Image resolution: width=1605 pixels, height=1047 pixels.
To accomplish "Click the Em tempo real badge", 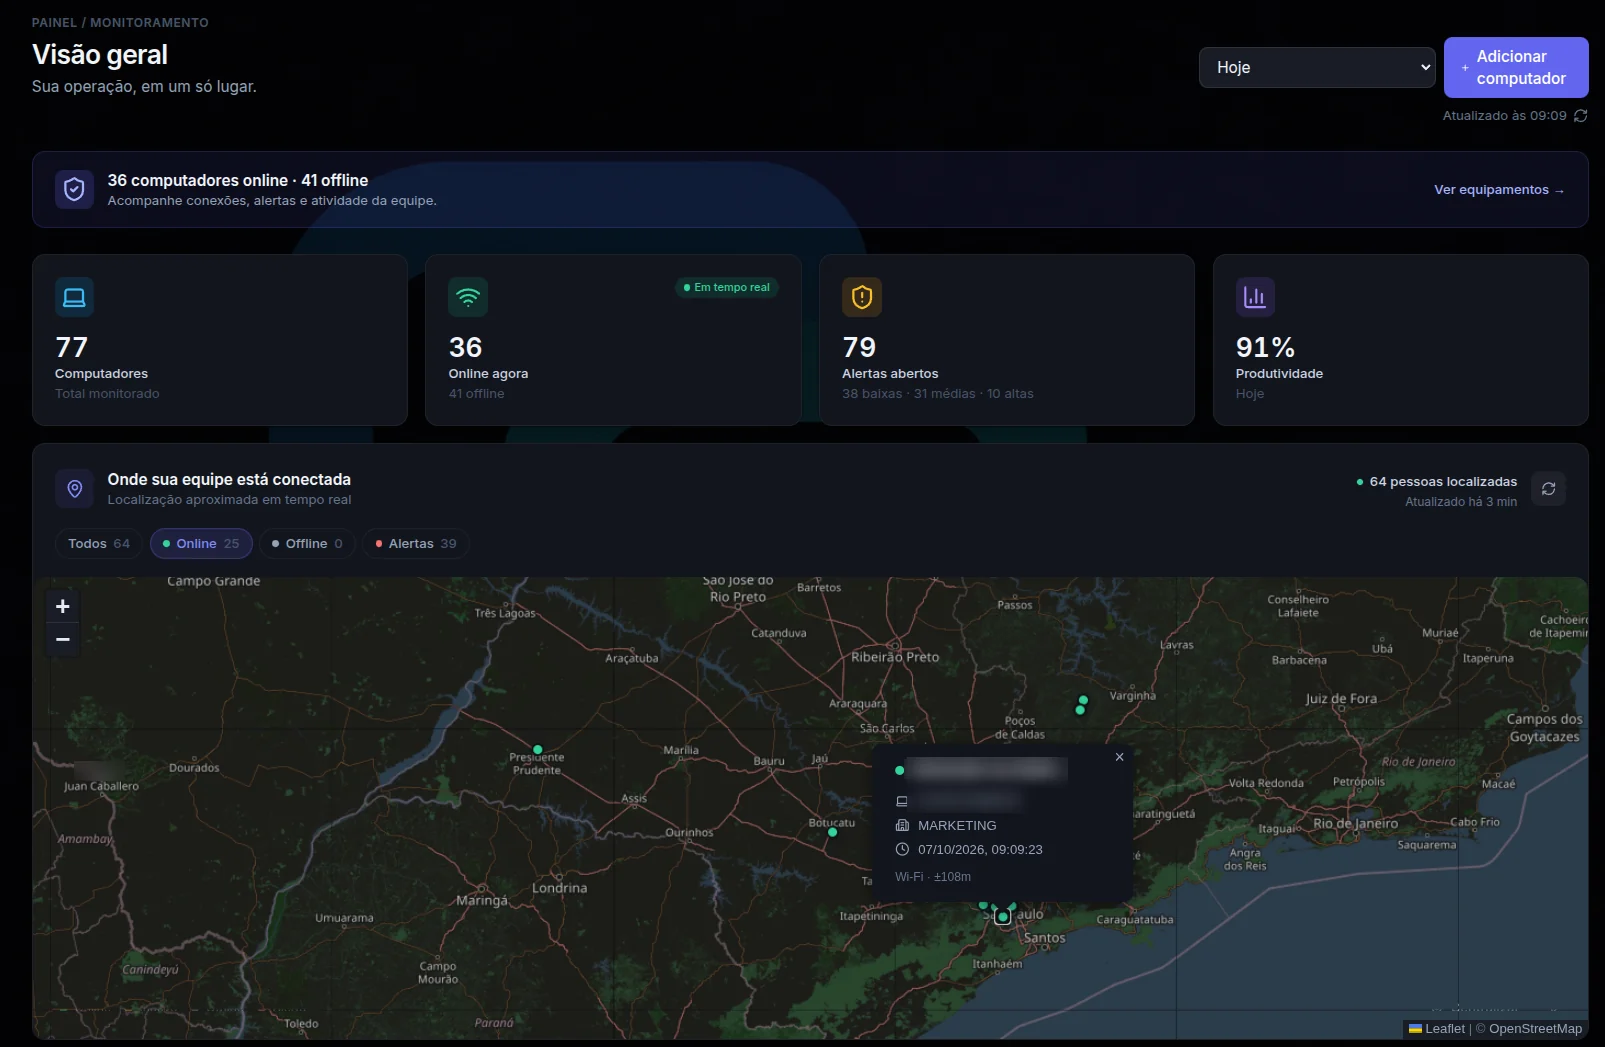I will 727,287.
